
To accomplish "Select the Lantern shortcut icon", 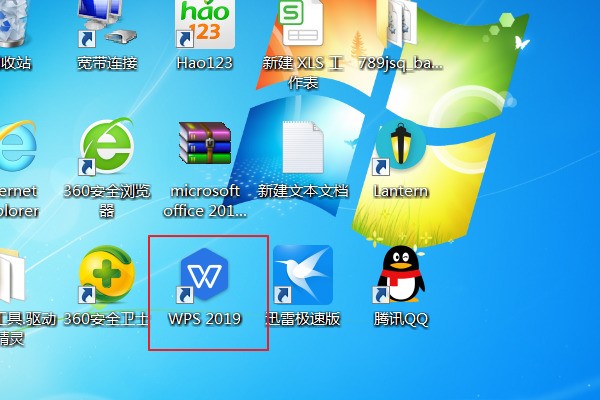I will pos(400,146).
